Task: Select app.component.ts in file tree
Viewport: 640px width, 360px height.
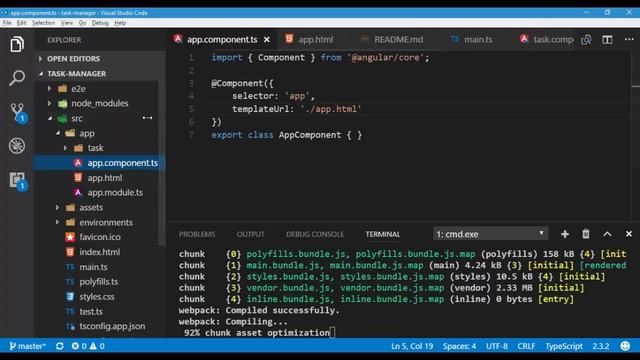Action: (x=100, y=163)
